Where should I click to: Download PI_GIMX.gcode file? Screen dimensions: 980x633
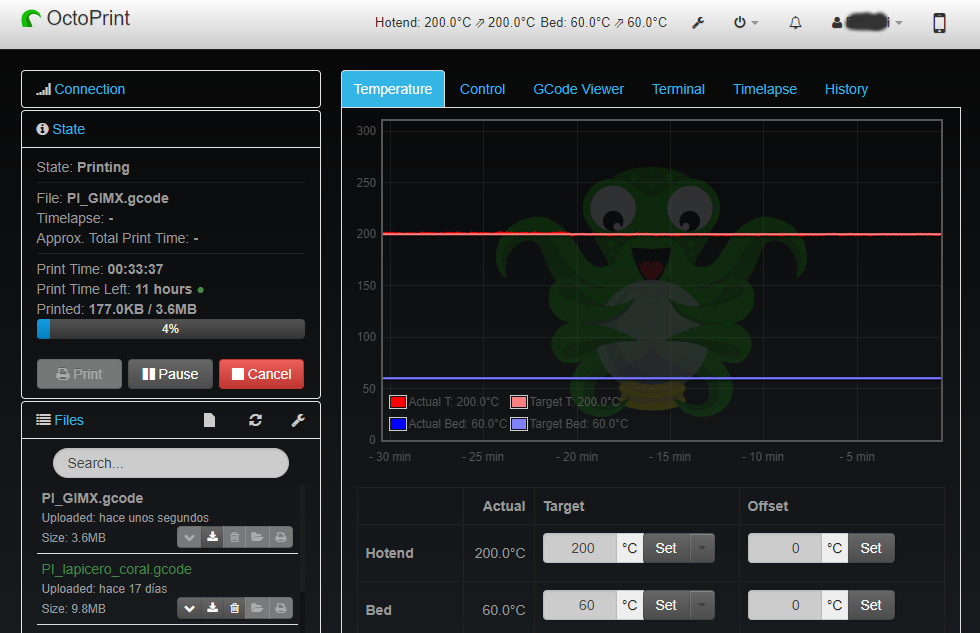[x=212, y=537]
